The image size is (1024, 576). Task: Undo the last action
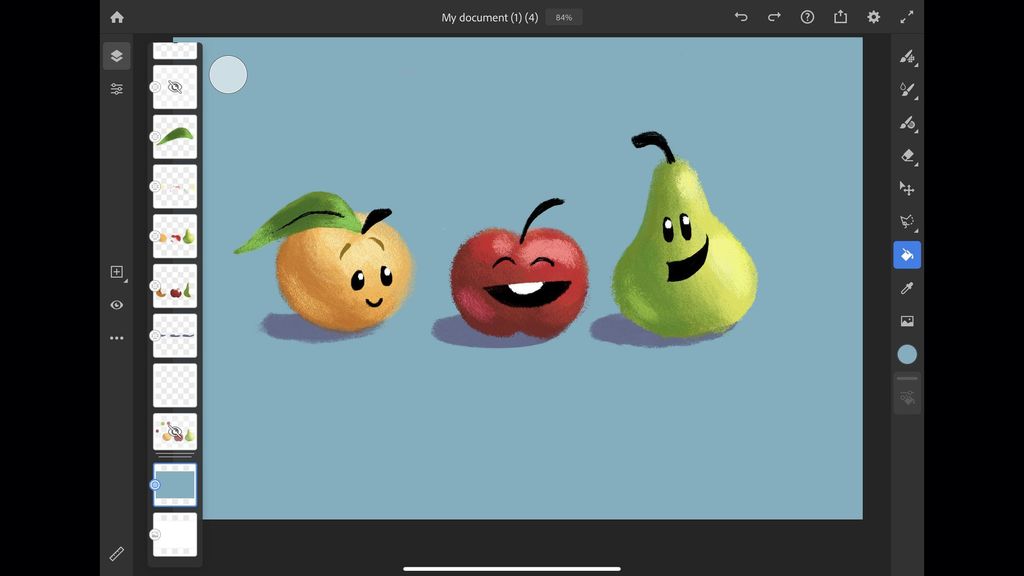point(741,16)
